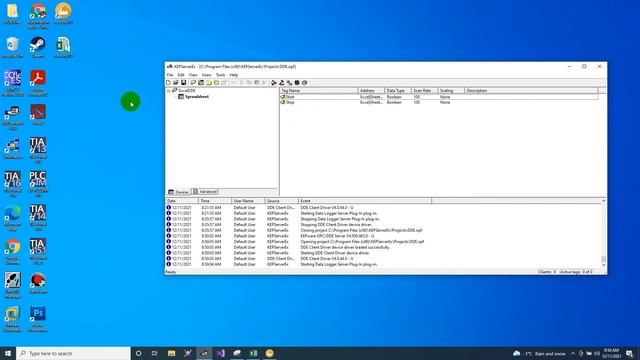Click the New Tag Group toolbar icon
The width and height of the screenshot is (640, 360).
tap(209, 83)
